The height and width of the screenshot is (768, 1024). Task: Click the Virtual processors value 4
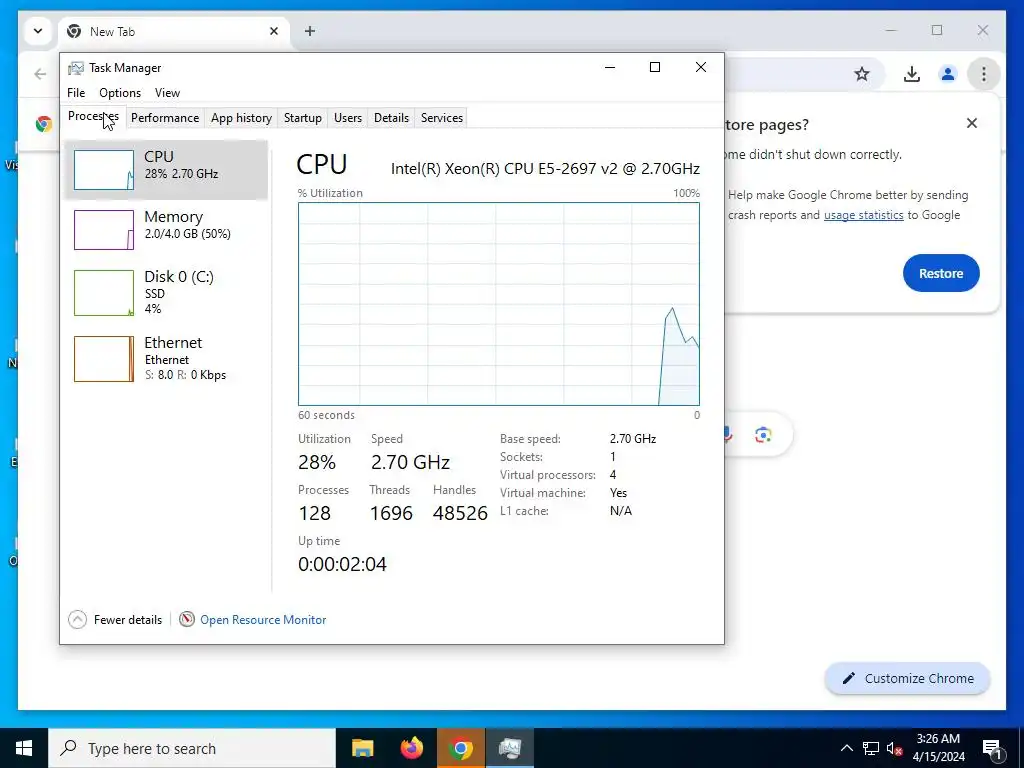[x=613, y=475]
